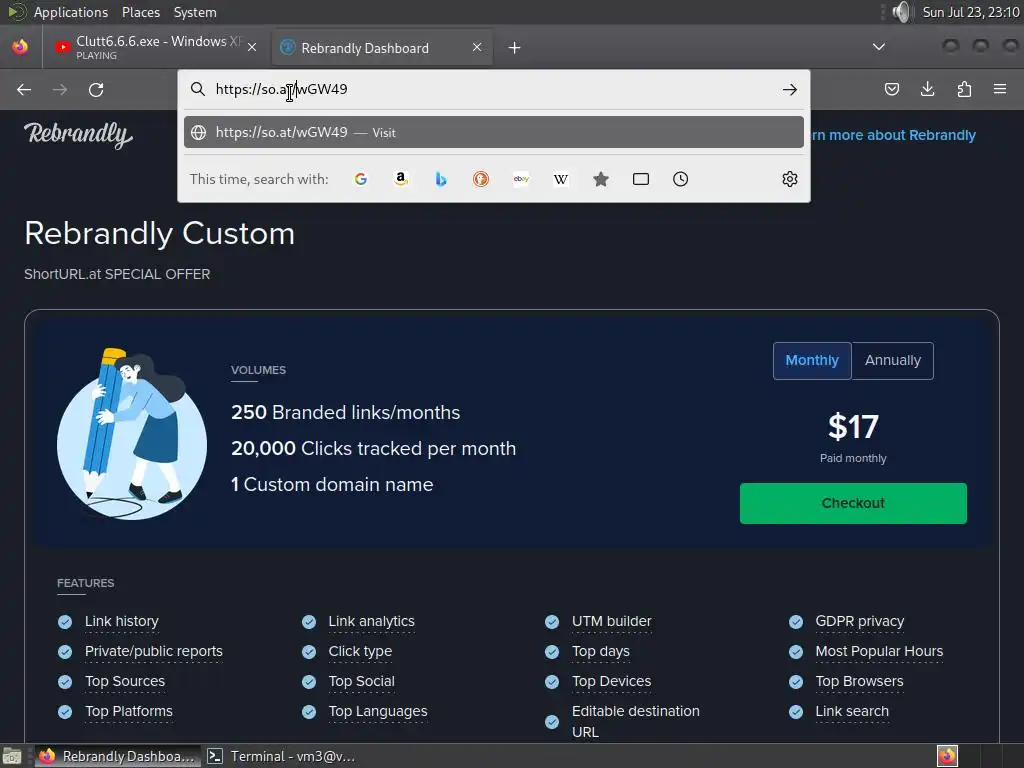Search in history via clock icon

[x=680, y=179]
